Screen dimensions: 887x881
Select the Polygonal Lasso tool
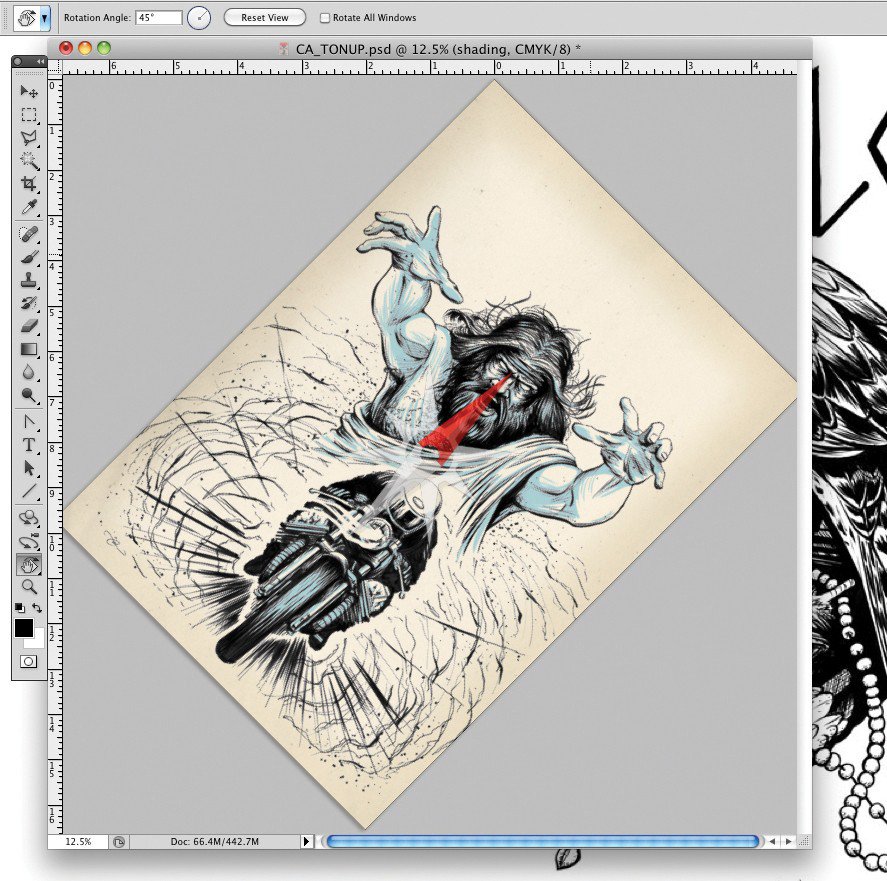coord(29,138)
